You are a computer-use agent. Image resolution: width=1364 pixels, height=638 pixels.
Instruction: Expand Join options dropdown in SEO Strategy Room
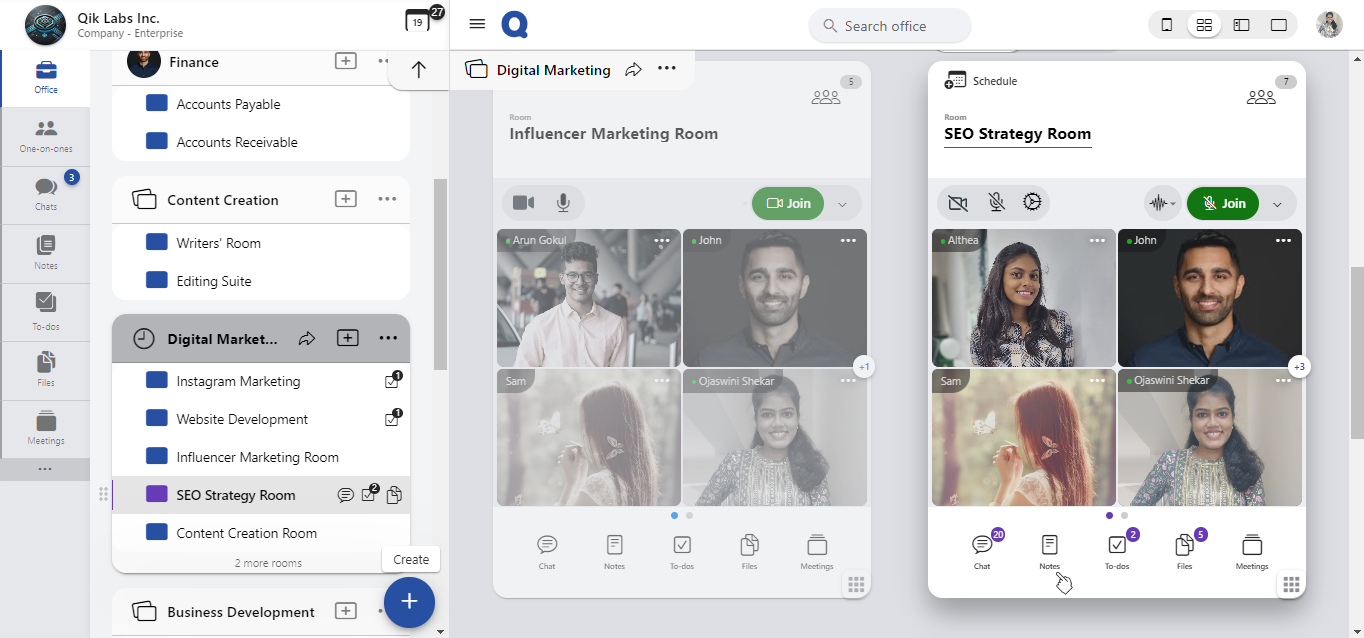coord(1277,204)
